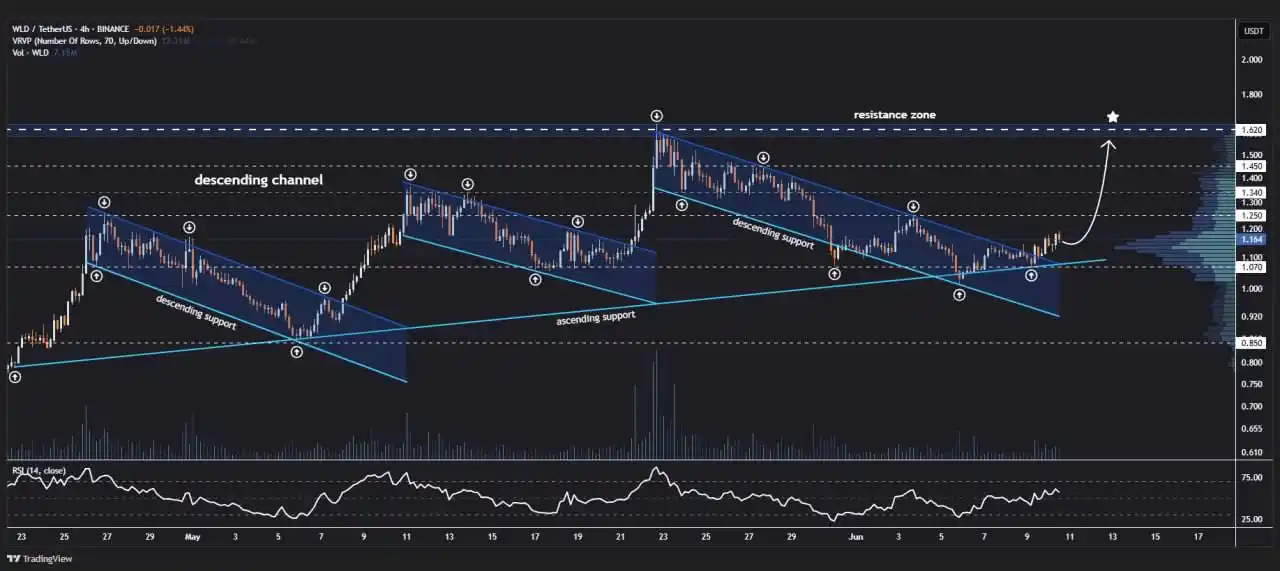Click the current price tag 1.164
The height and width of the screenshot is (571, 1280).
(x=1253, y=240)
